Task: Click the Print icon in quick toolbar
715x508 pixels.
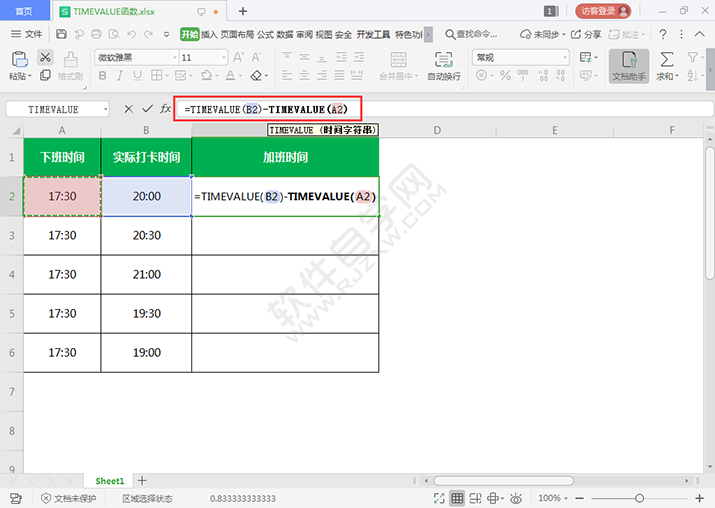Action: point(96,34)
